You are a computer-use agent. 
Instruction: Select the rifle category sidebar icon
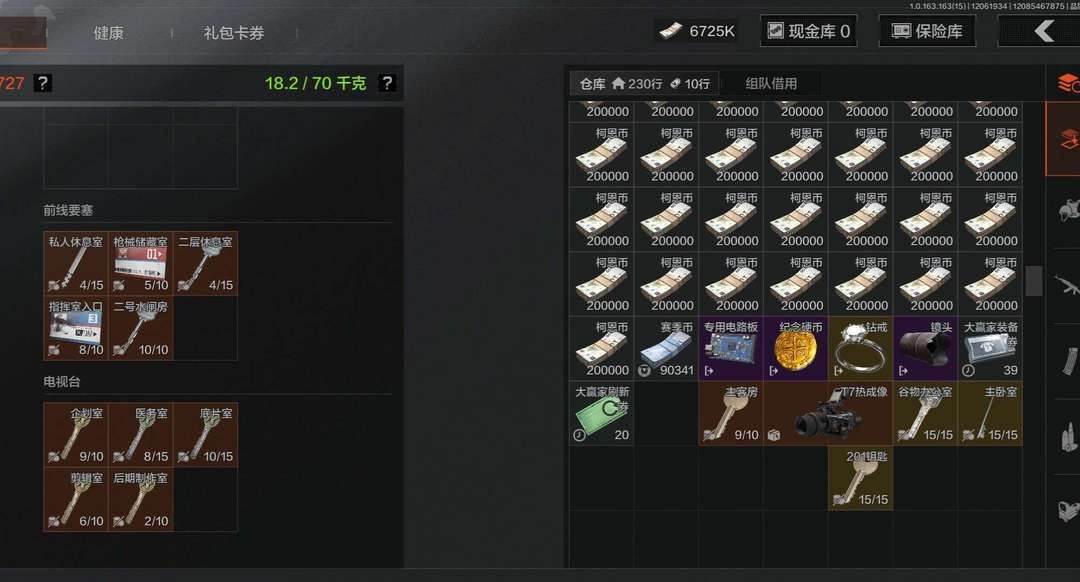coord(1066,283)
